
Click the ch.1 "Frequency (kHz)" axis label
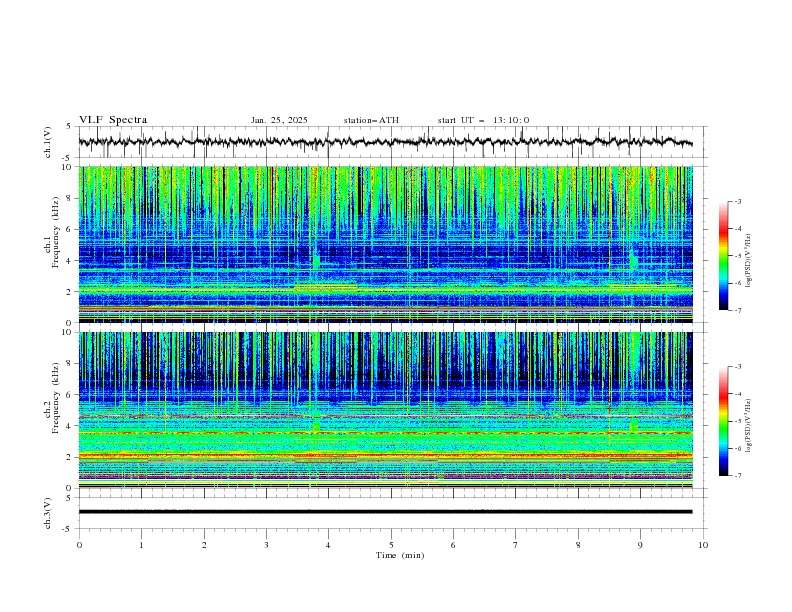55,230
